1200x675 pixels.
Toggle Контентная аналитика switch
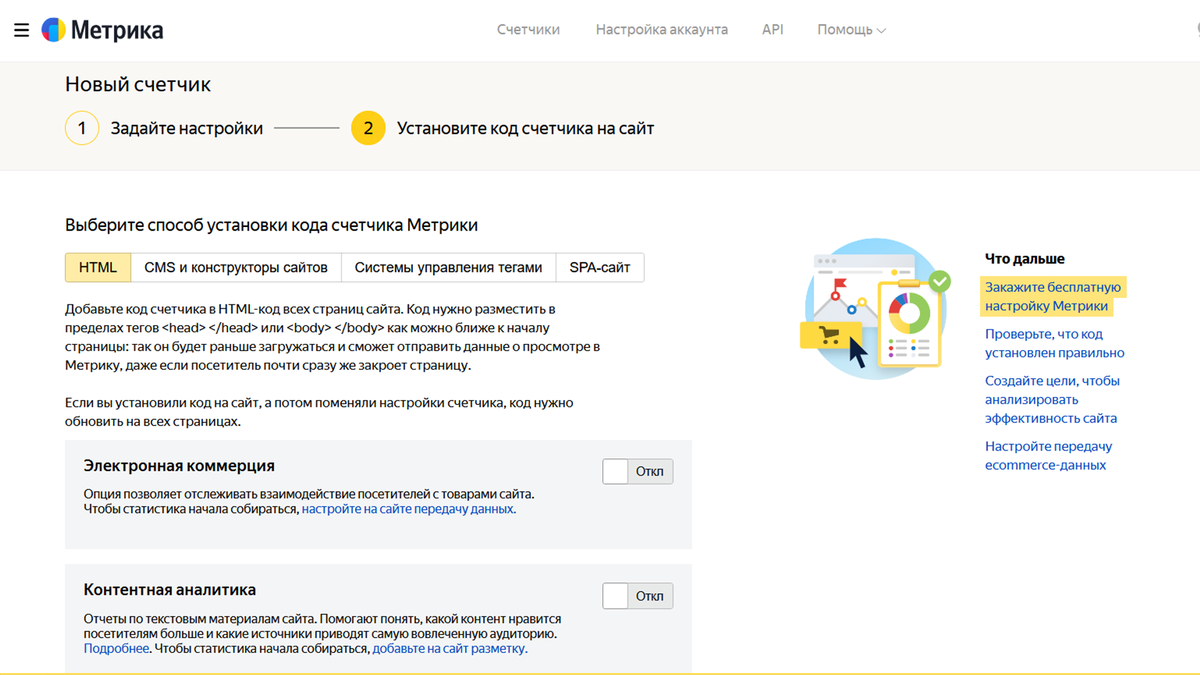pos(638,596)
